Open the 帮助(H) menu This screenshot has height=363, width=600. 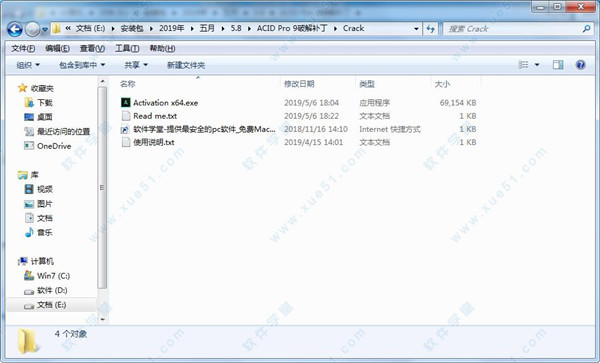pyautogui.click(x=162, y=49)
